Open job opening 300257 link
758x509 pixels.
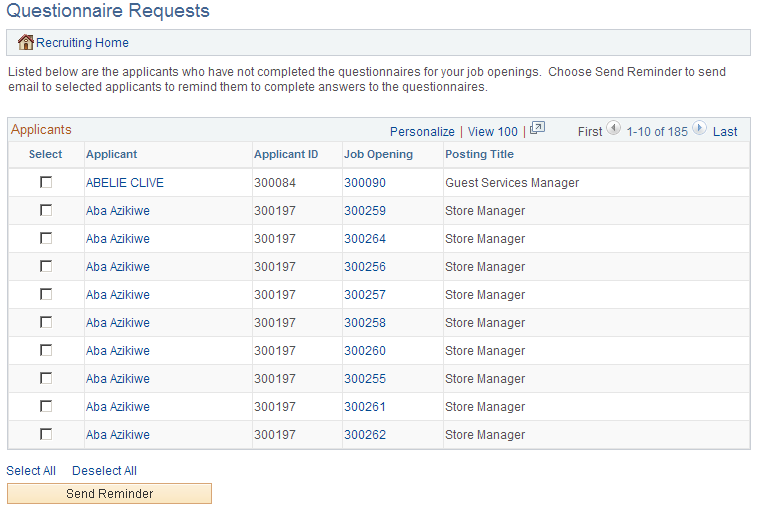tap(365, 295)
